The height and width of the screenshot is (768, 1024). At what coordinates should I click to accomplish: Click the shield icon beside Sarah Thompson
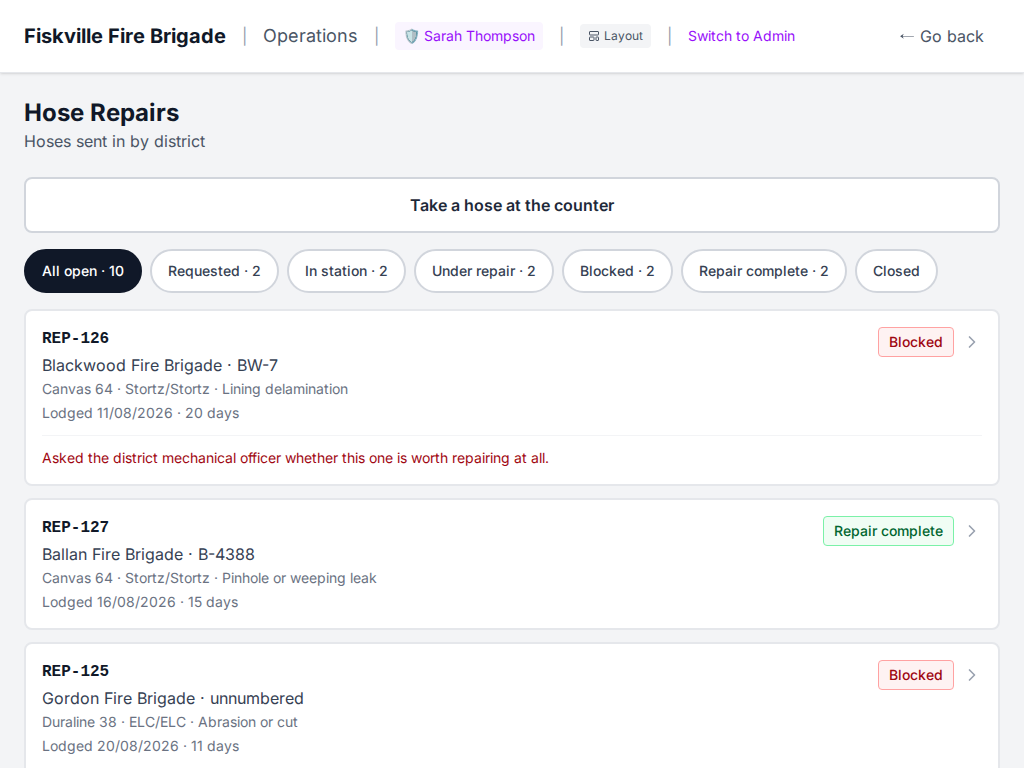click(411, 37)
